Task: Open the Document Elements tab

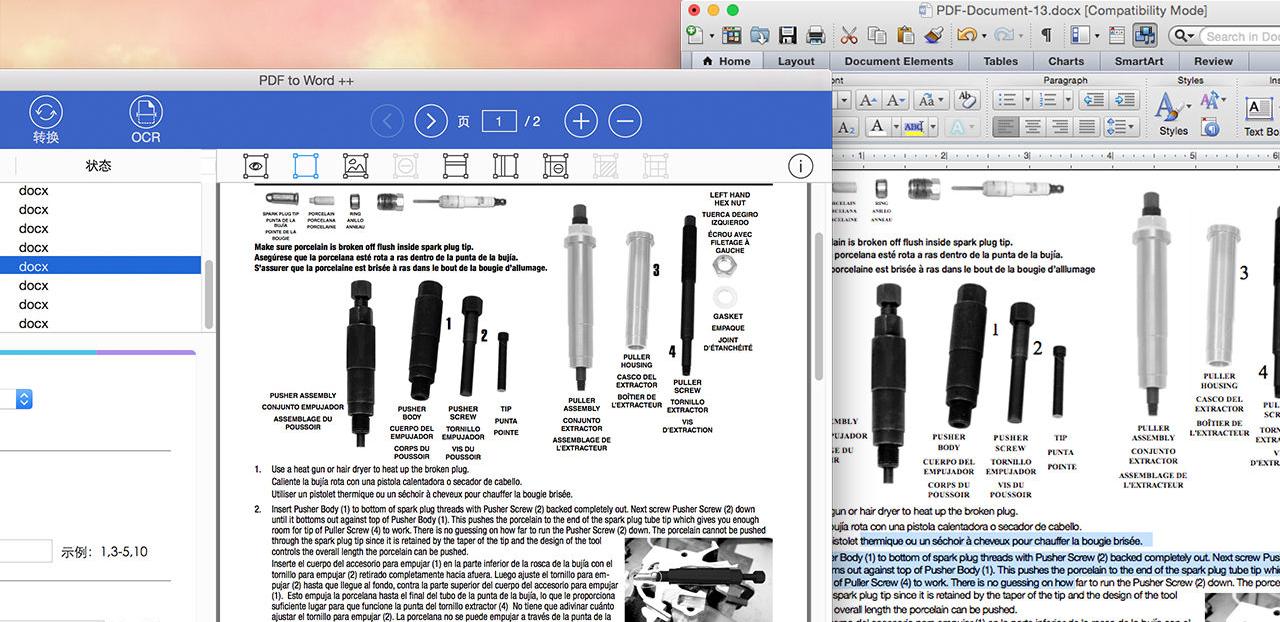Action: click(x=899, y=61)
